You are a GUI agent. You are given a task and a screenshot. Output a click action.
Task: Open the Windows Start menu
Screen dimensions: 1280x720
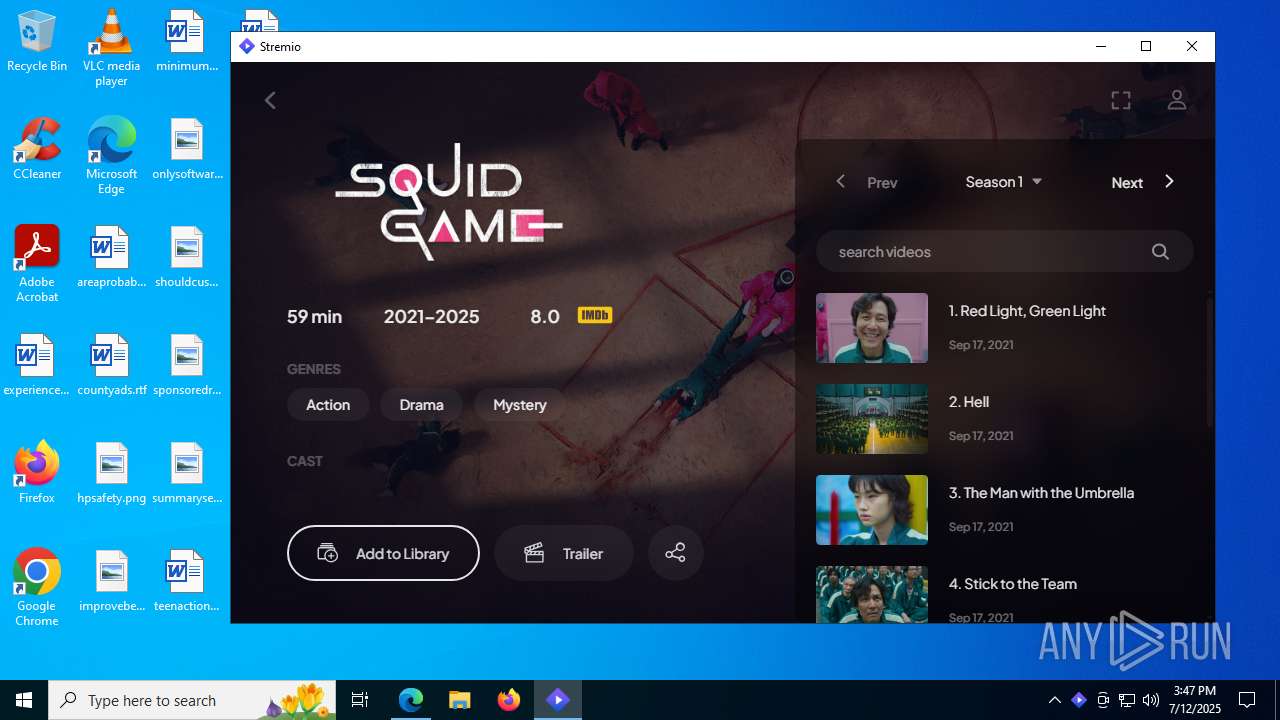tap(24, 700)
